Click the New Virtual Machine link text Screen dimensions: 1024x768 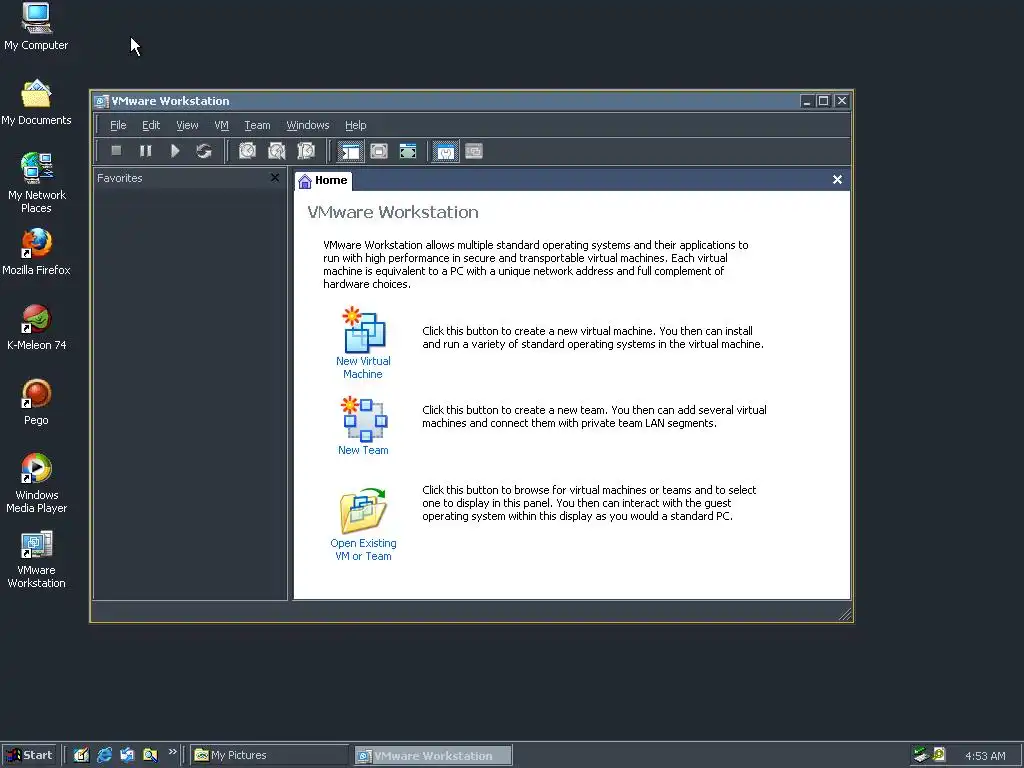(363, 368)
